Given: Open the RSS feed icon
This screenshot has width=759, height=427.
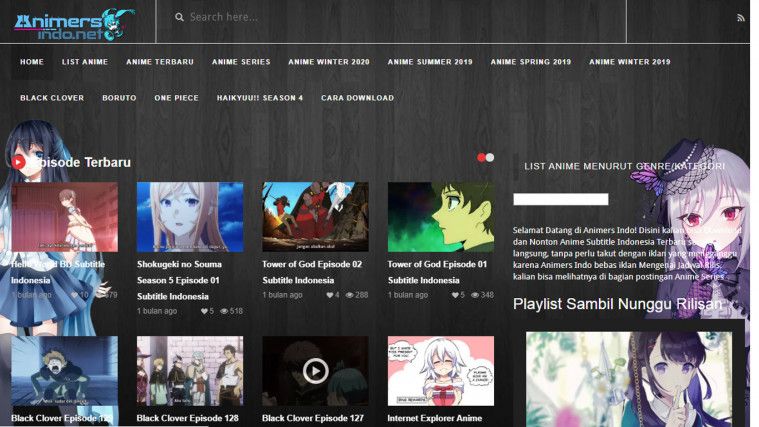Looking at the screenshot, I should [x=740, y=18].
